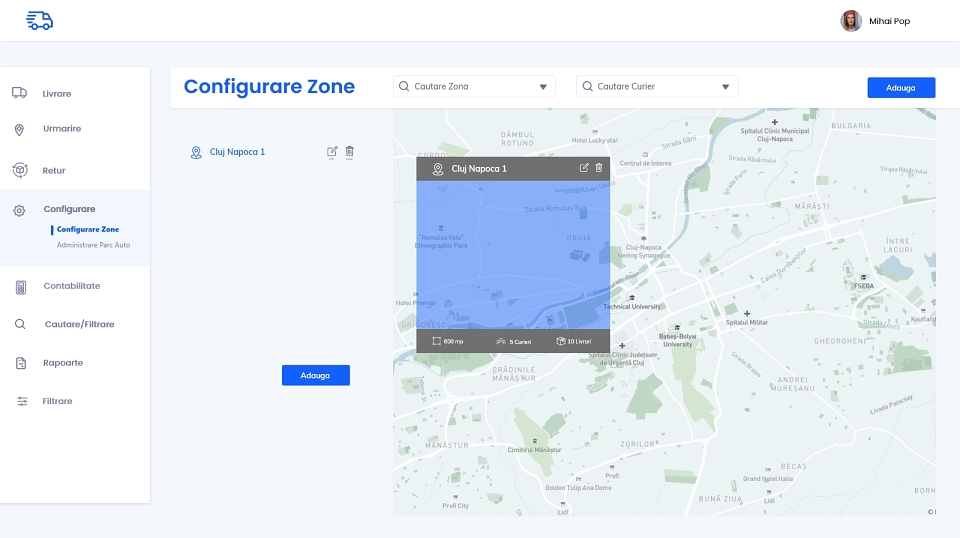The image size is (960, 538).
Task: Click the Urmarire location pin icon
Action: pyautogui.click(x=19, y=130)
